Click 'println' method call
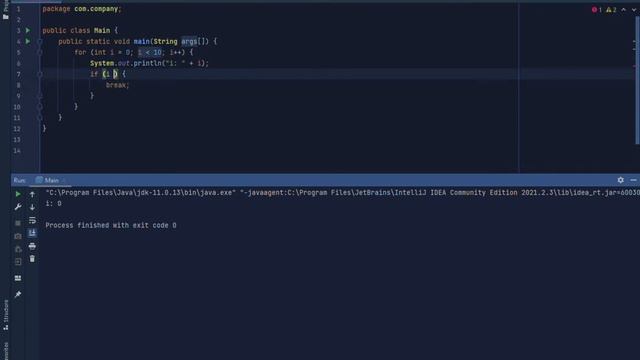Screen dimensions: 640x360 [x=147, y=63]
